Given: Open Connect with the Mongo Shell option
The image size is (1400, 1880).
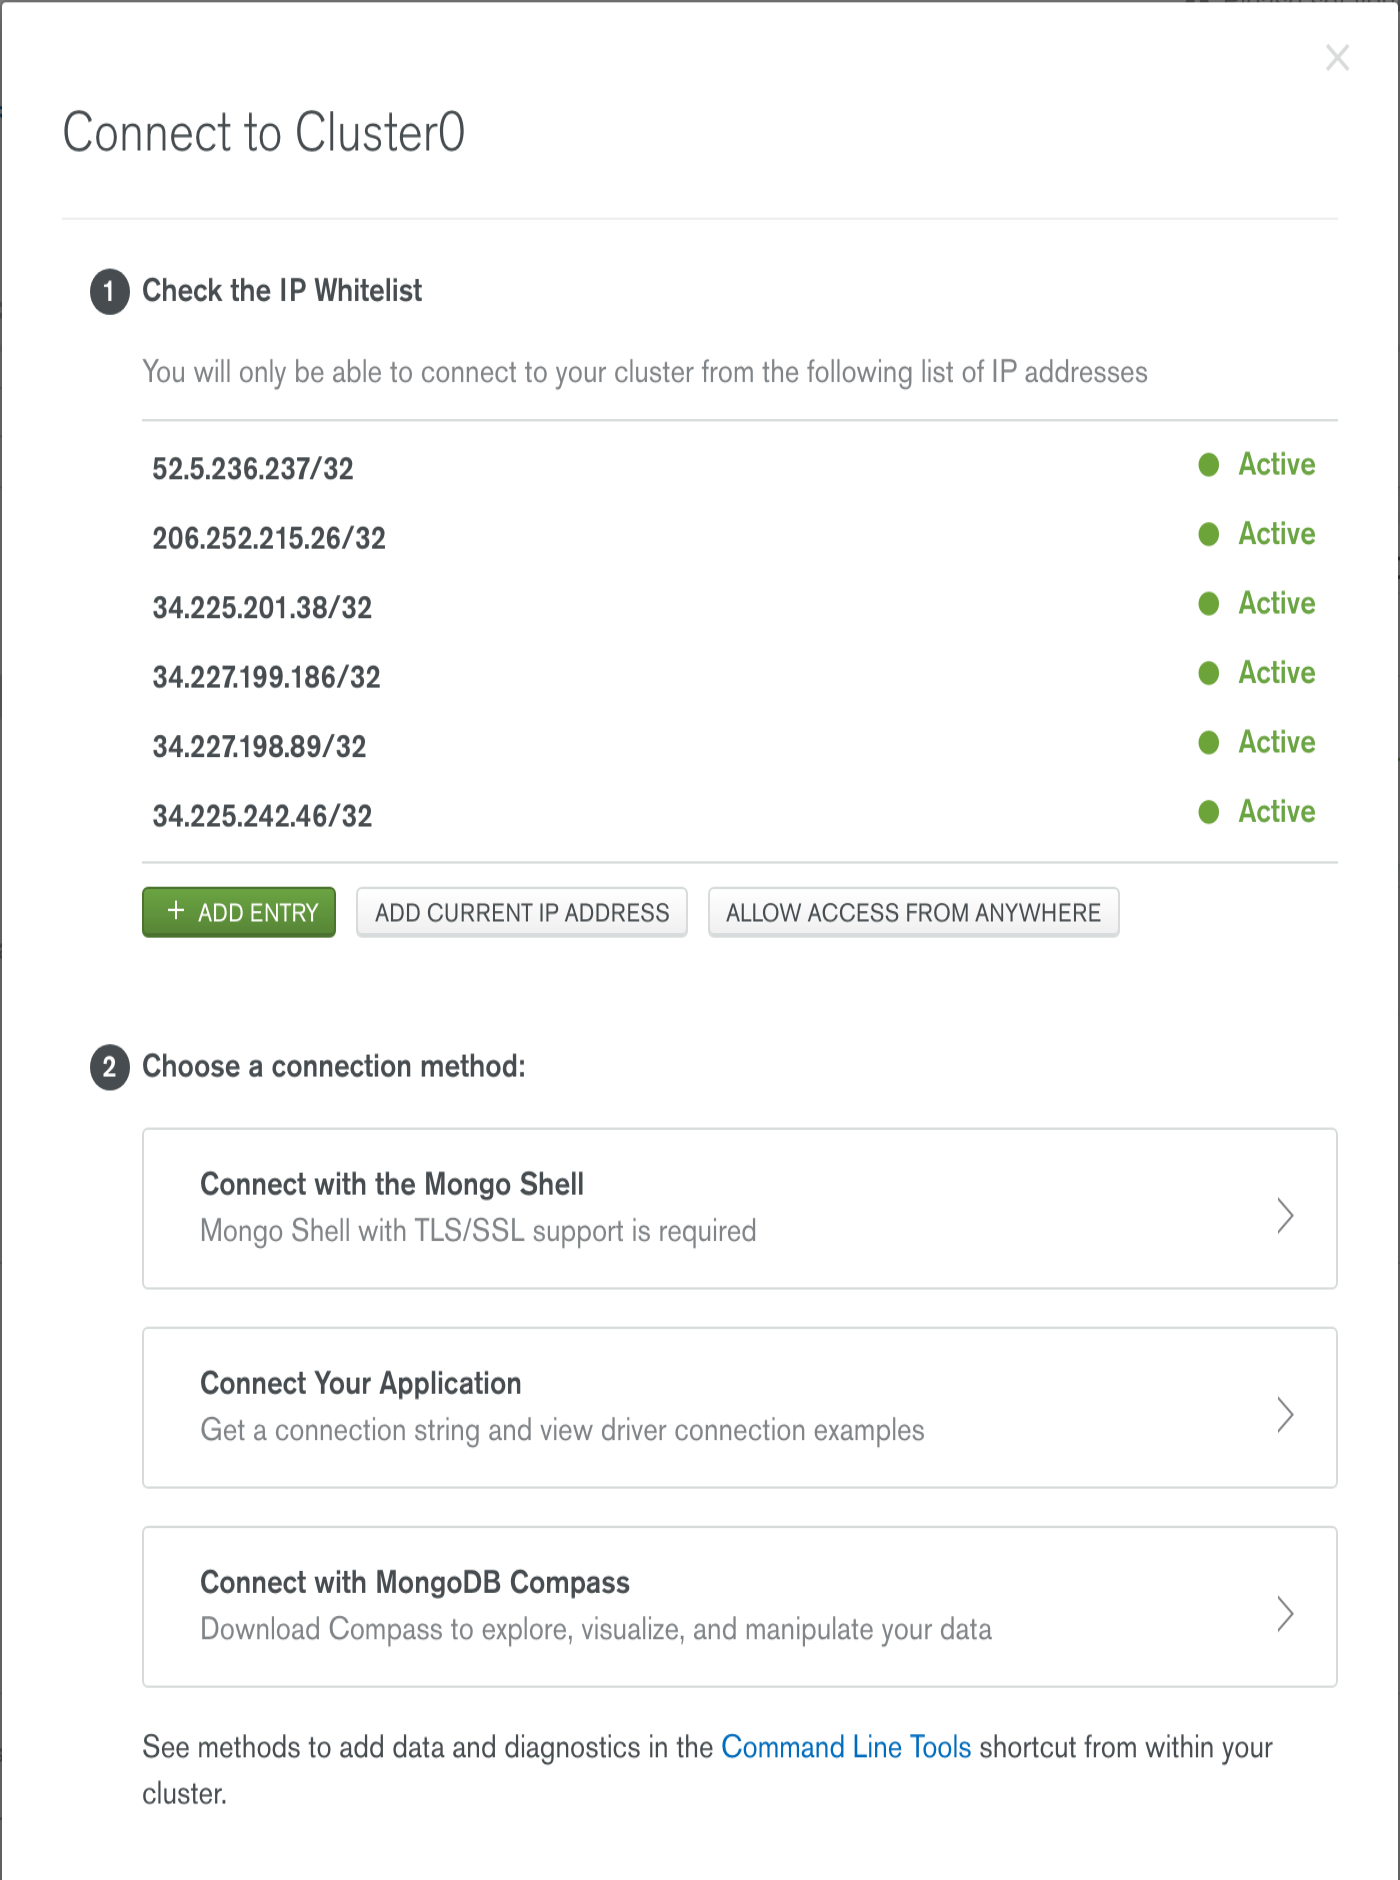Looking at the screenshot, I should coord(739,1208).
